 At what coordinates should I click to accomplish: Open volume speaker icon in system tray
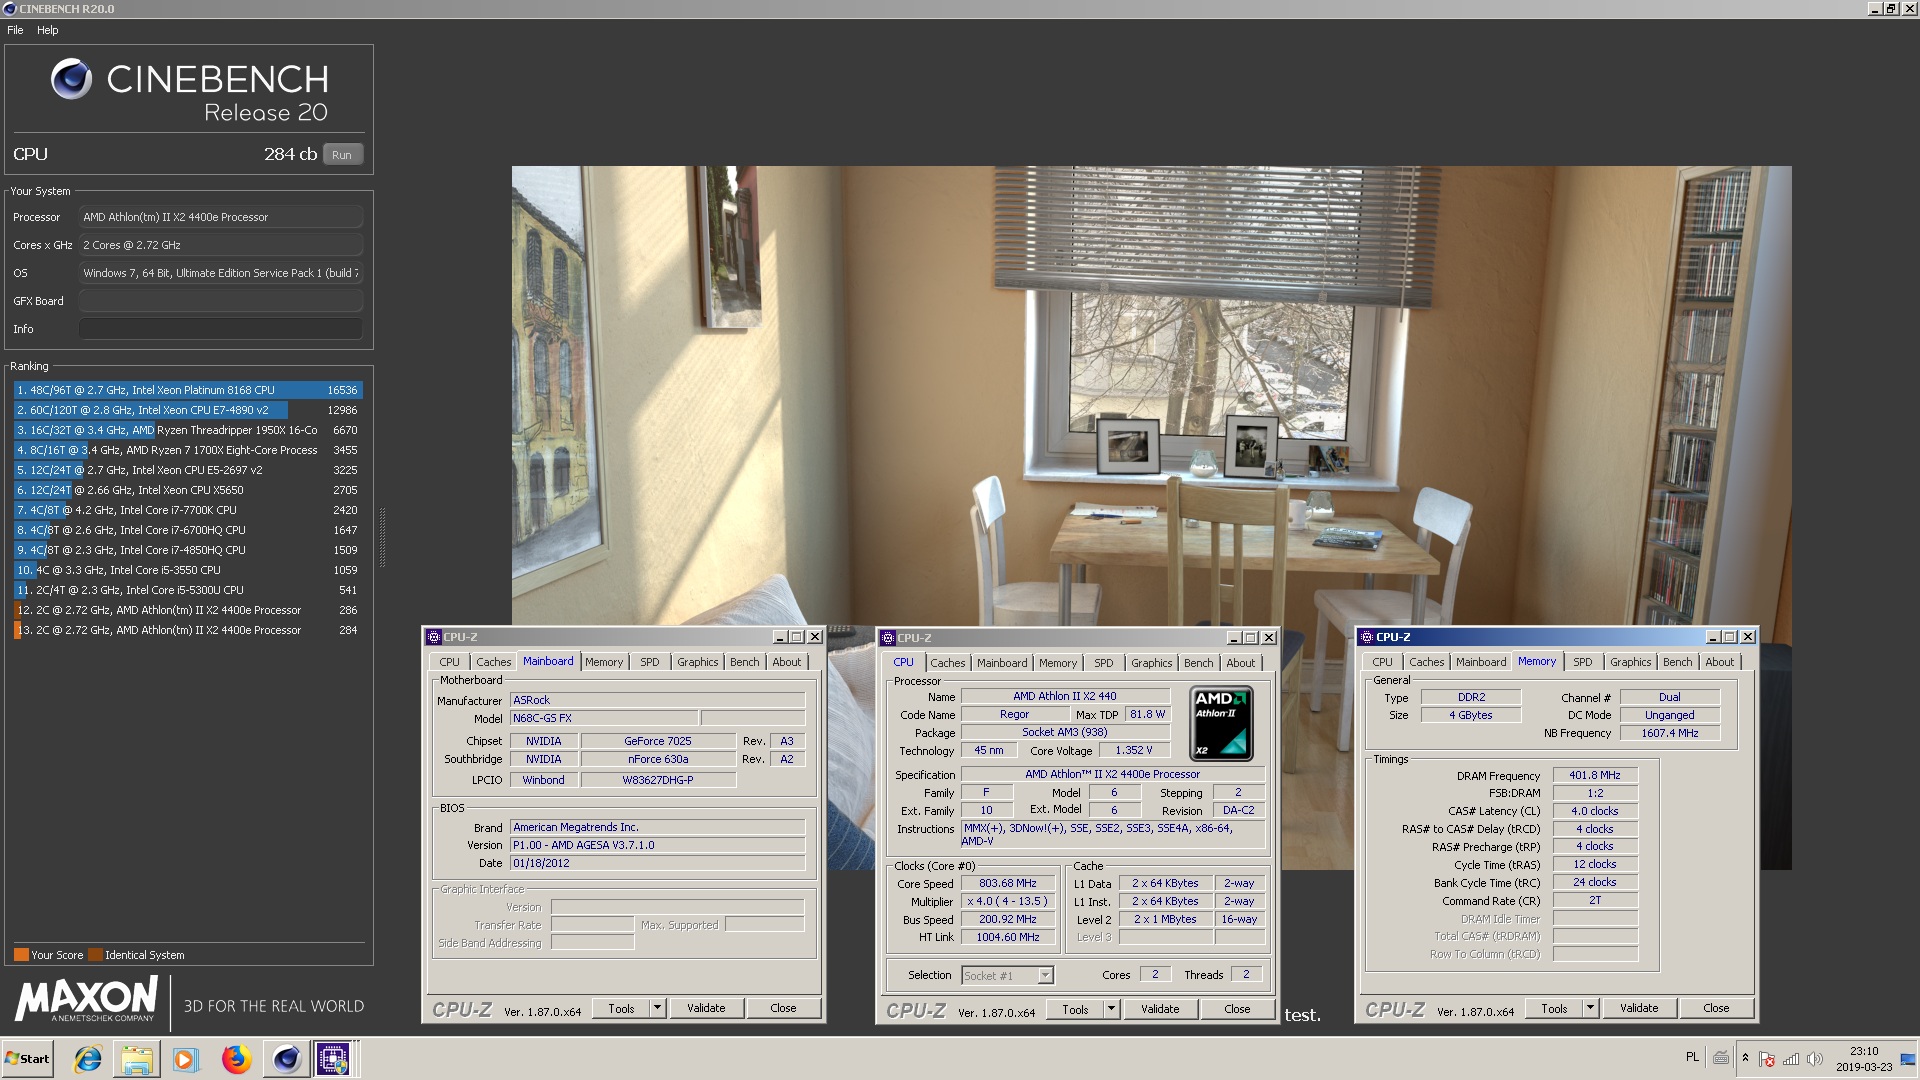point(1814,1059)
